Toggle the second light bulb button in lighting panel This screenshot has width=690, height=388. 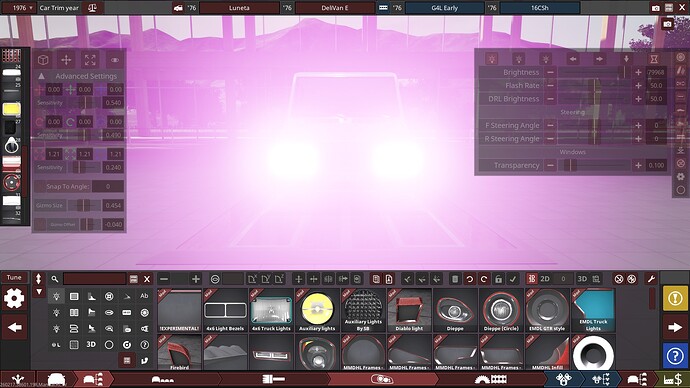[519, 59]
